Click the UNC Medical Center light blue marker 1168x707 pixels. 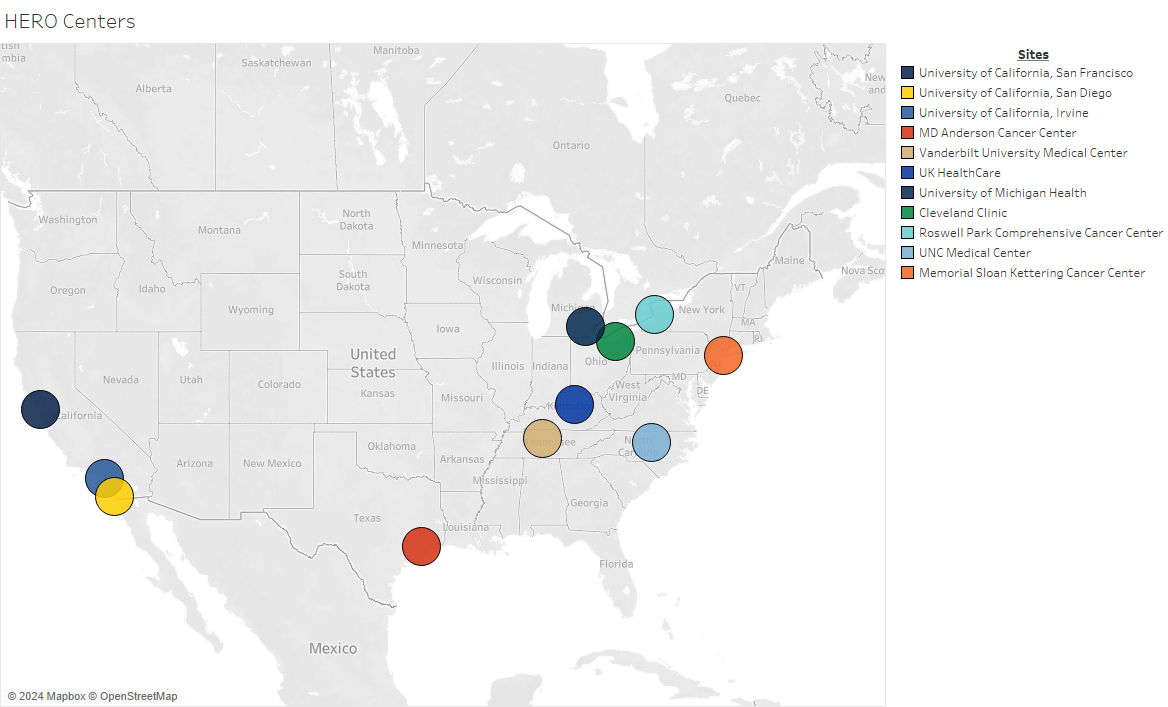pos(651,441)
